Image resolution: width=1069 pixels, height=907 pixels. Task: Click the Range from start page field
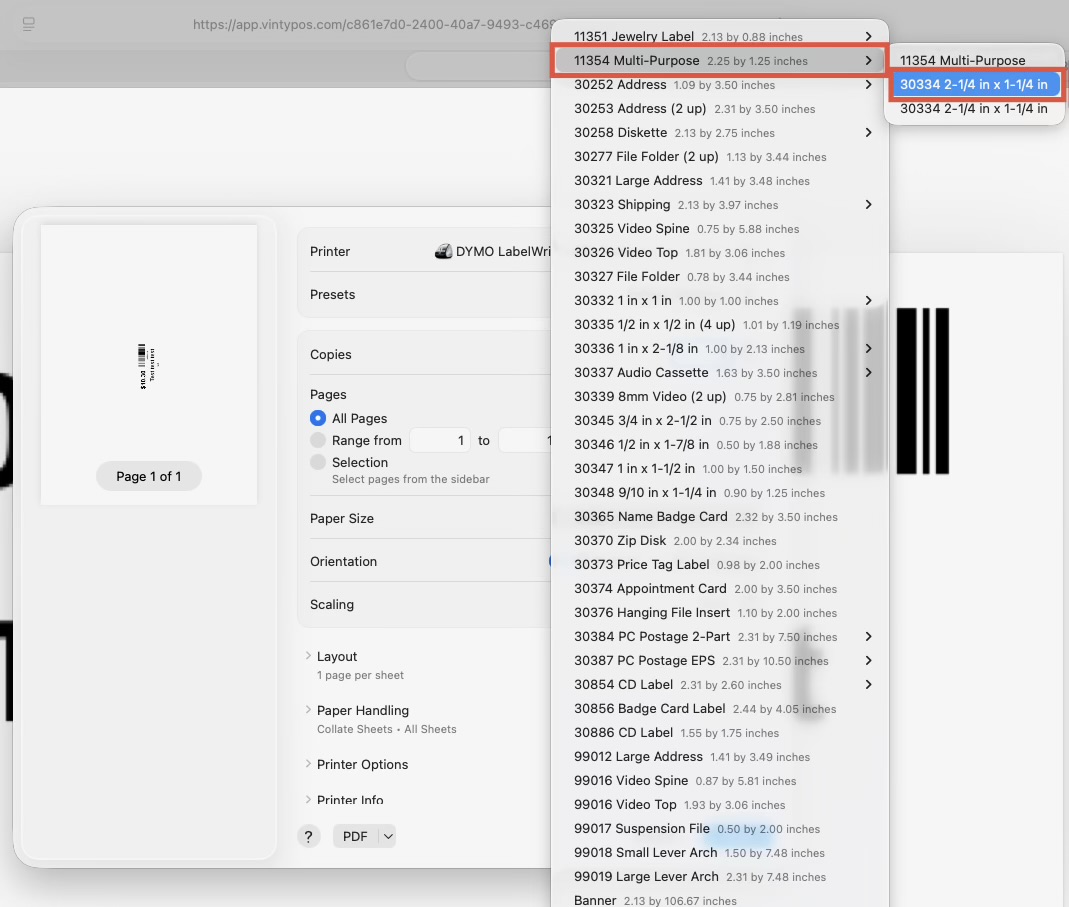pos(440,441)
